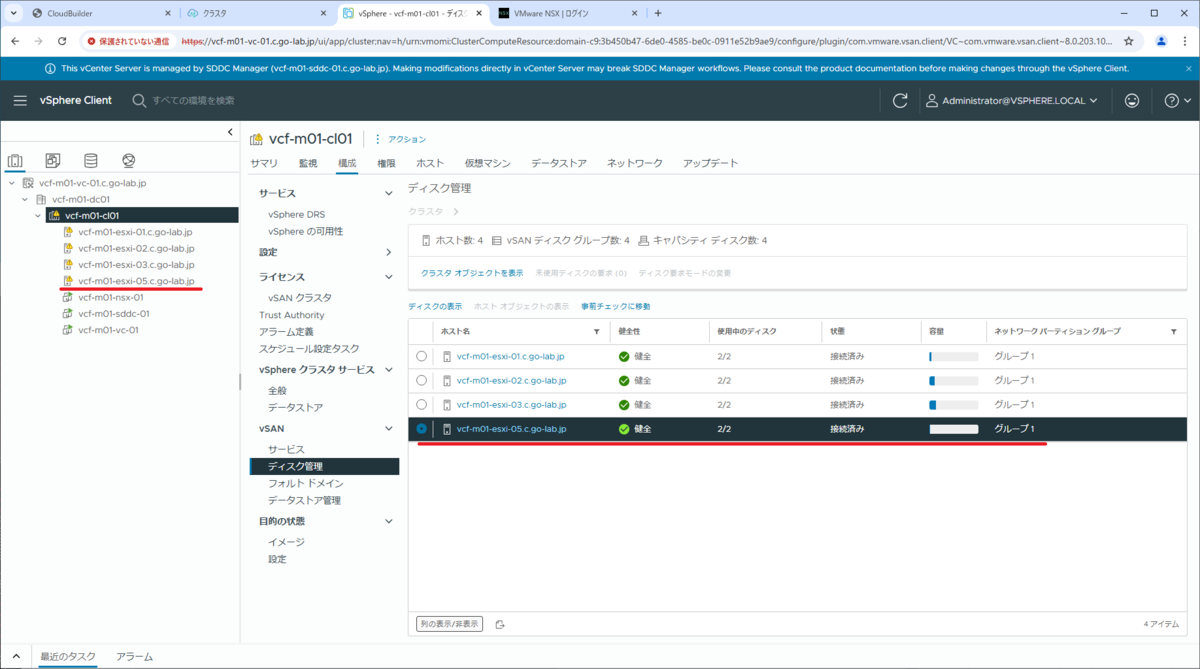Open the ネットワーク tab
The image size is (1200, 669).
coord(635,163)
